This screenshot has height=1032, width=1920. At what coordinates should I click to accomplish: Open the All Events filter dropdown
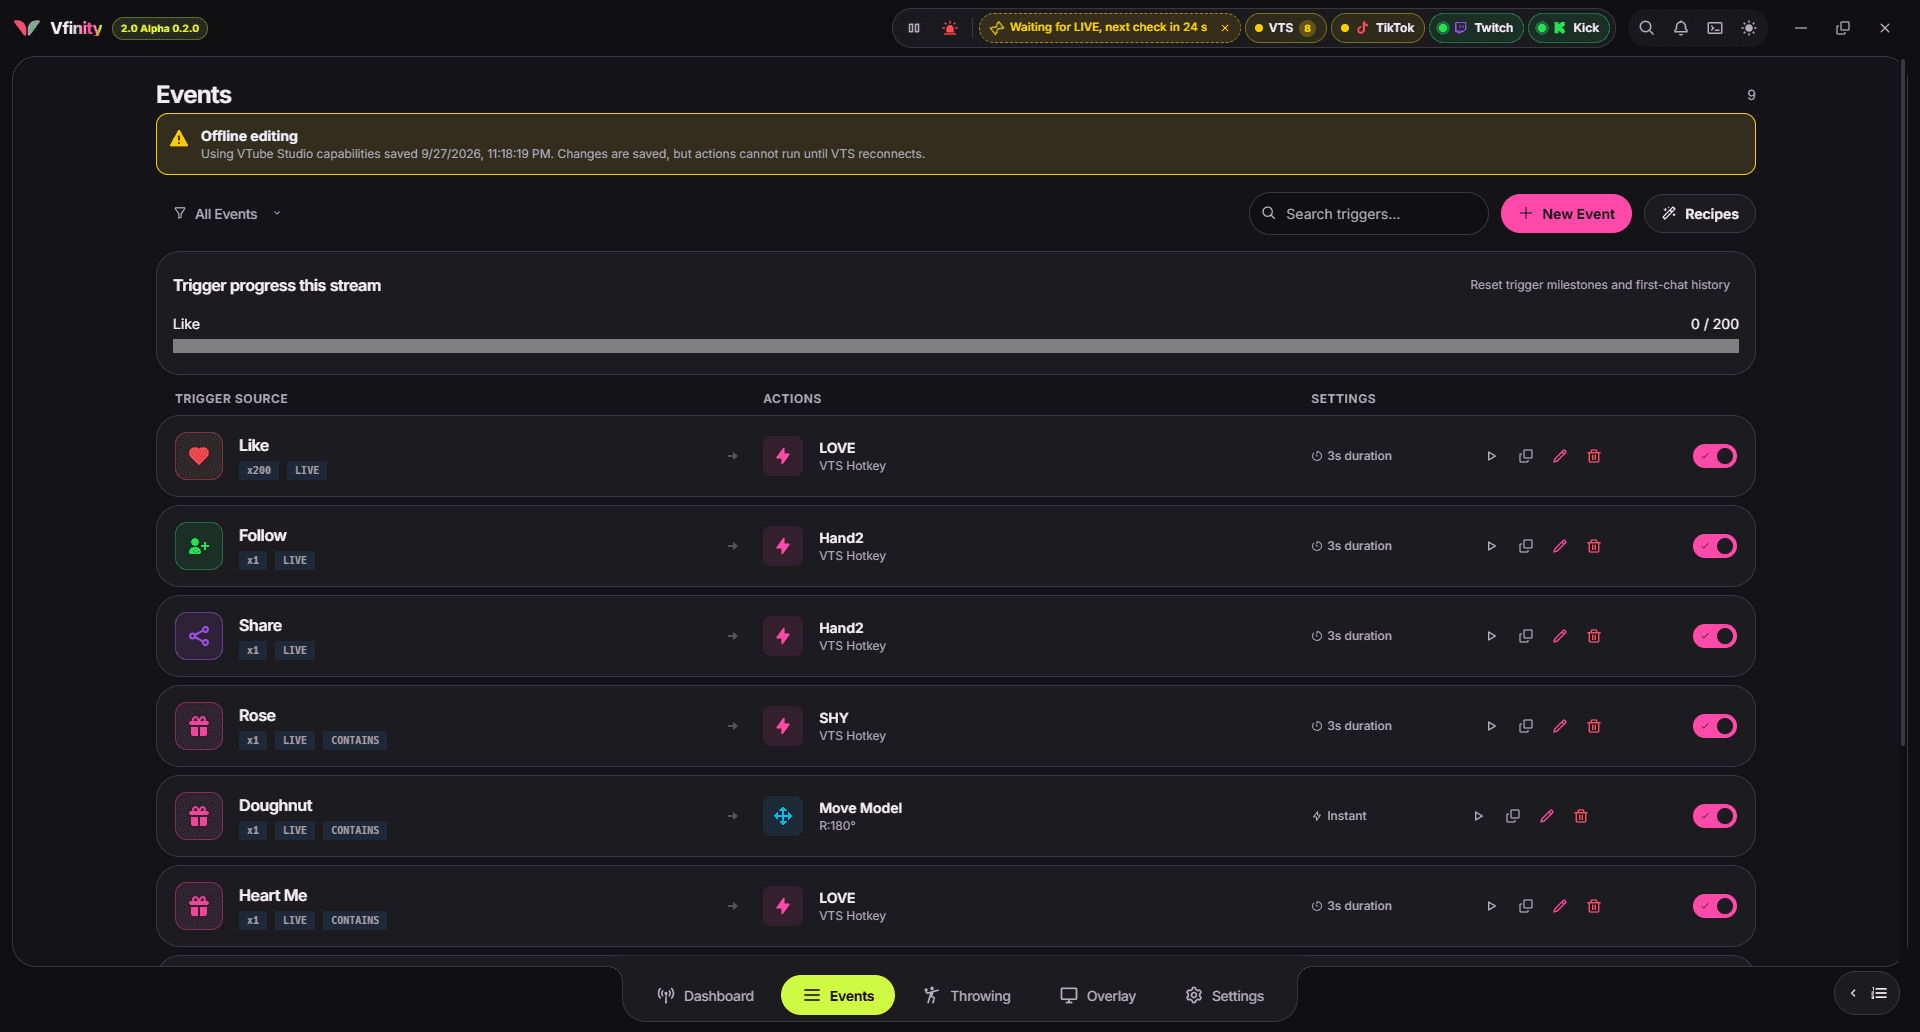227,214
